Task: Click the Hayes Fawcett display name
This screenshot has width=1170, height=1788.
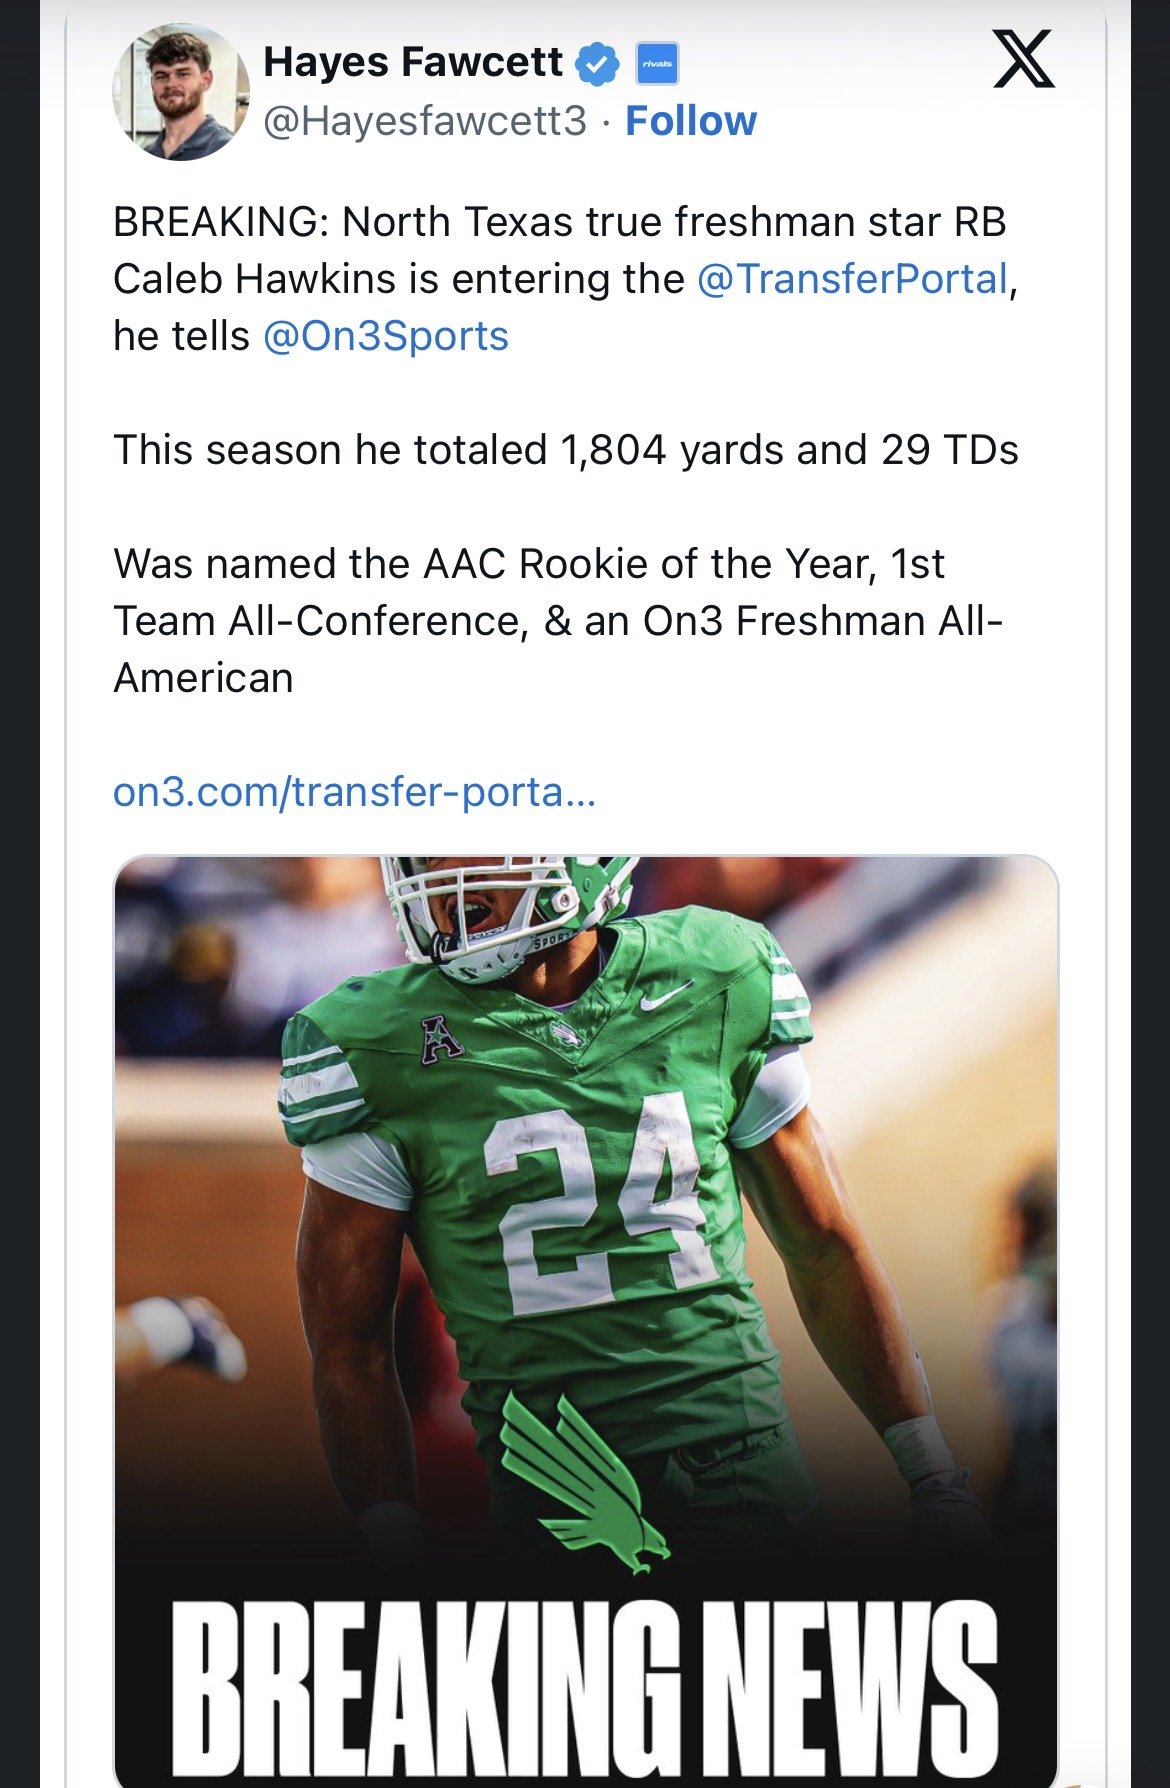Action: tap(413, 62)
